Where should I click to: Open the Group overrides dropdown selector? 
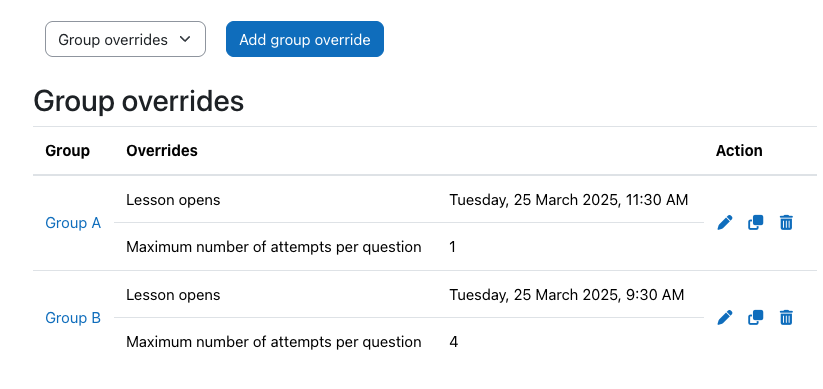pos(125,39)
